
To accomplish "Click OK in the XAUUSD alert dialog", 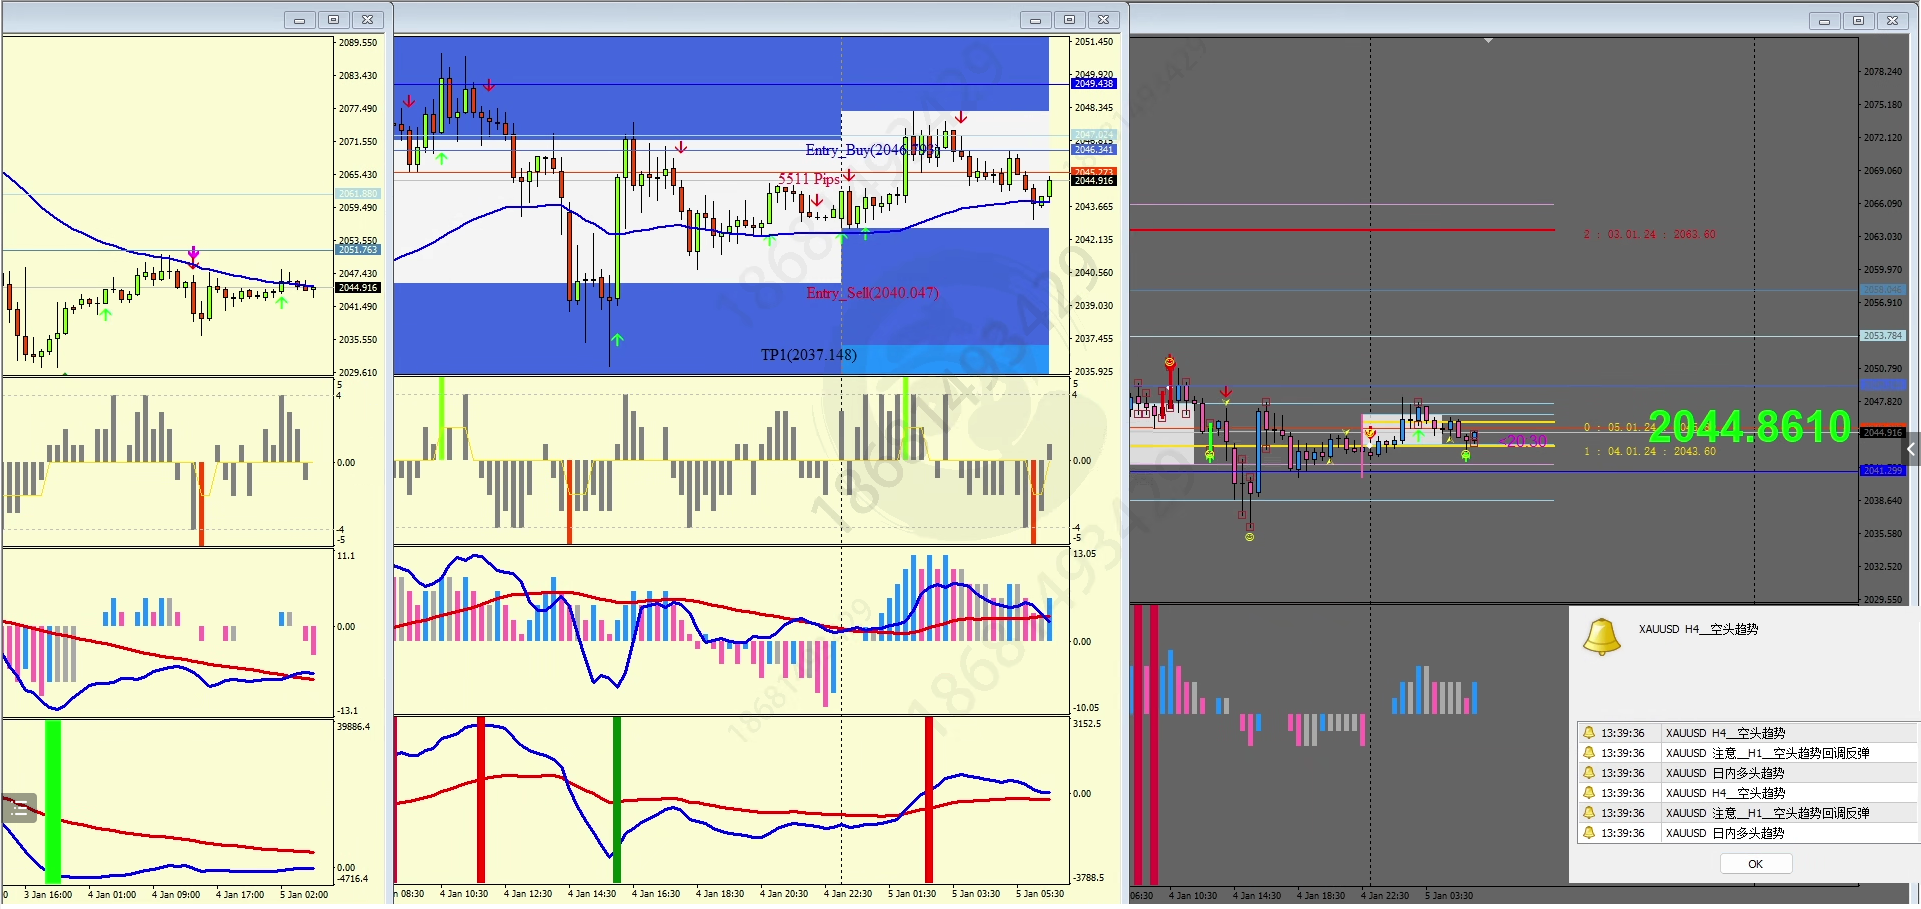I will click(1755, 864).
